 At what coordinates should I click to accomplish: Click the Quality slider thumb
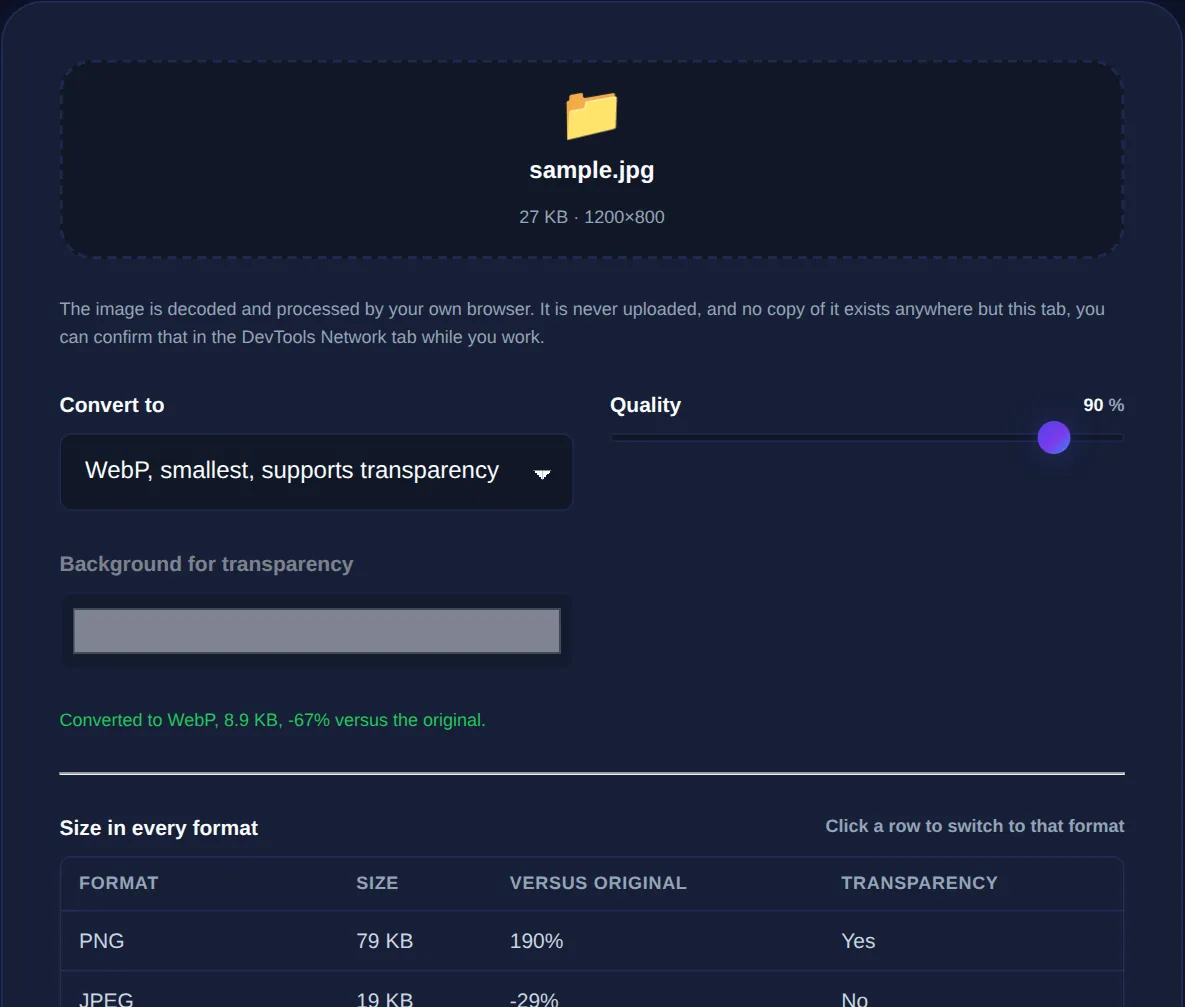1054,438
